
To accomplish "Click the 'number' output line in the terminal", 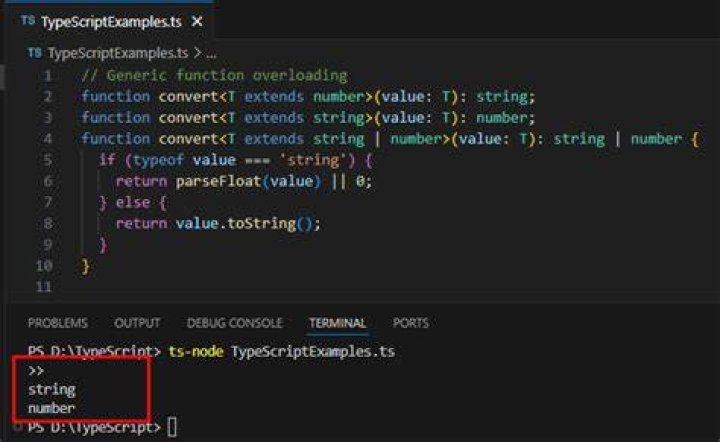I will click(x=51, y=408).
